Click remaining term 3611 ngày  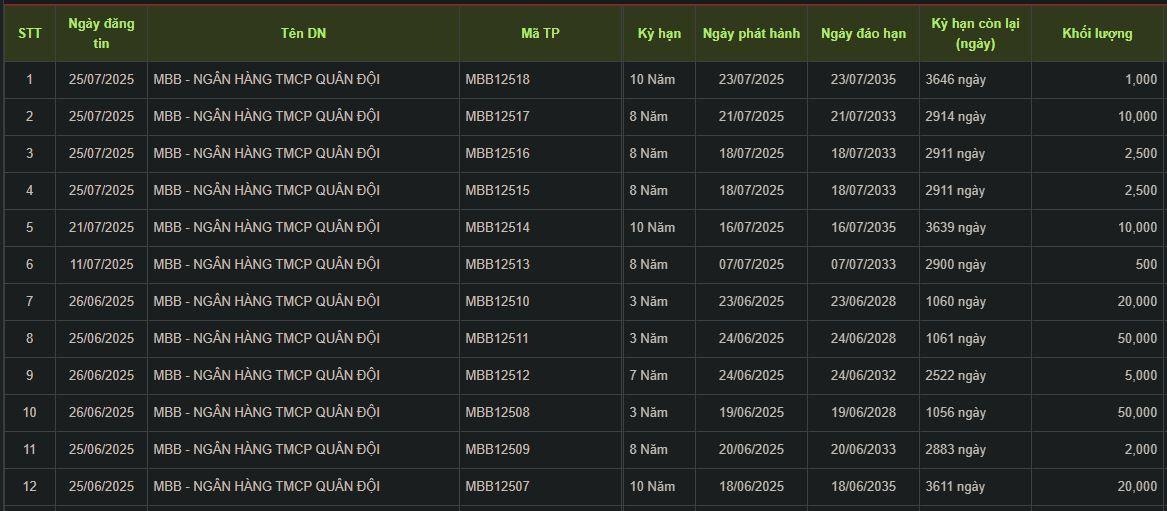[956, 486]
